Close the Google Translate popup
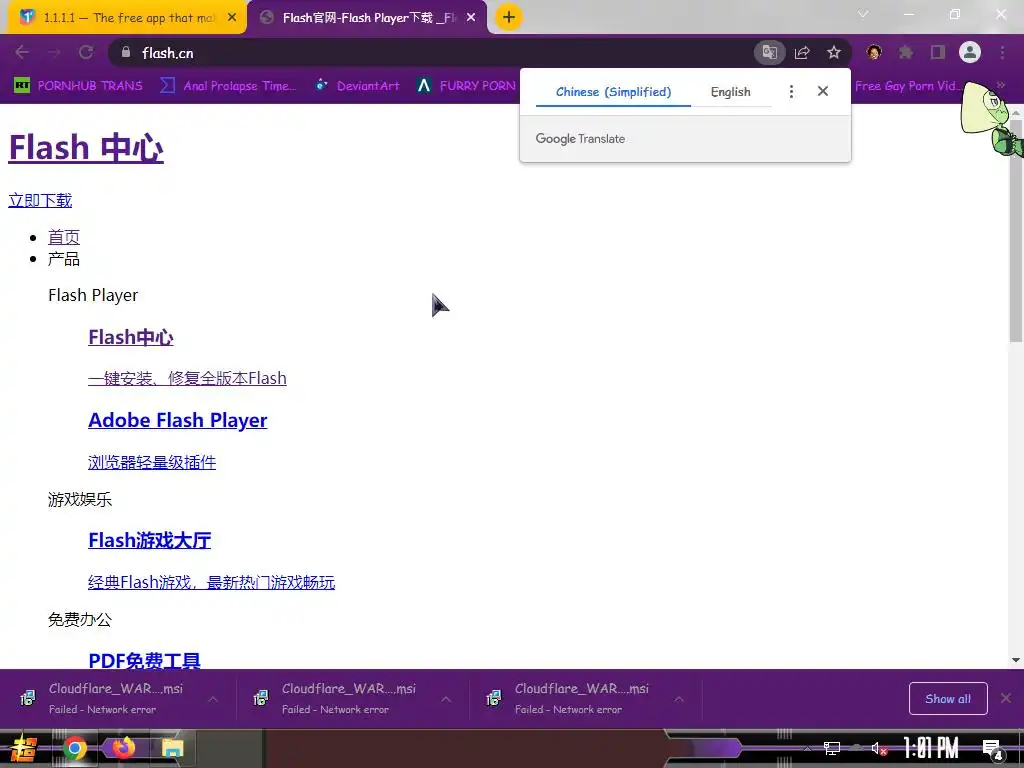 click(823, 91)
